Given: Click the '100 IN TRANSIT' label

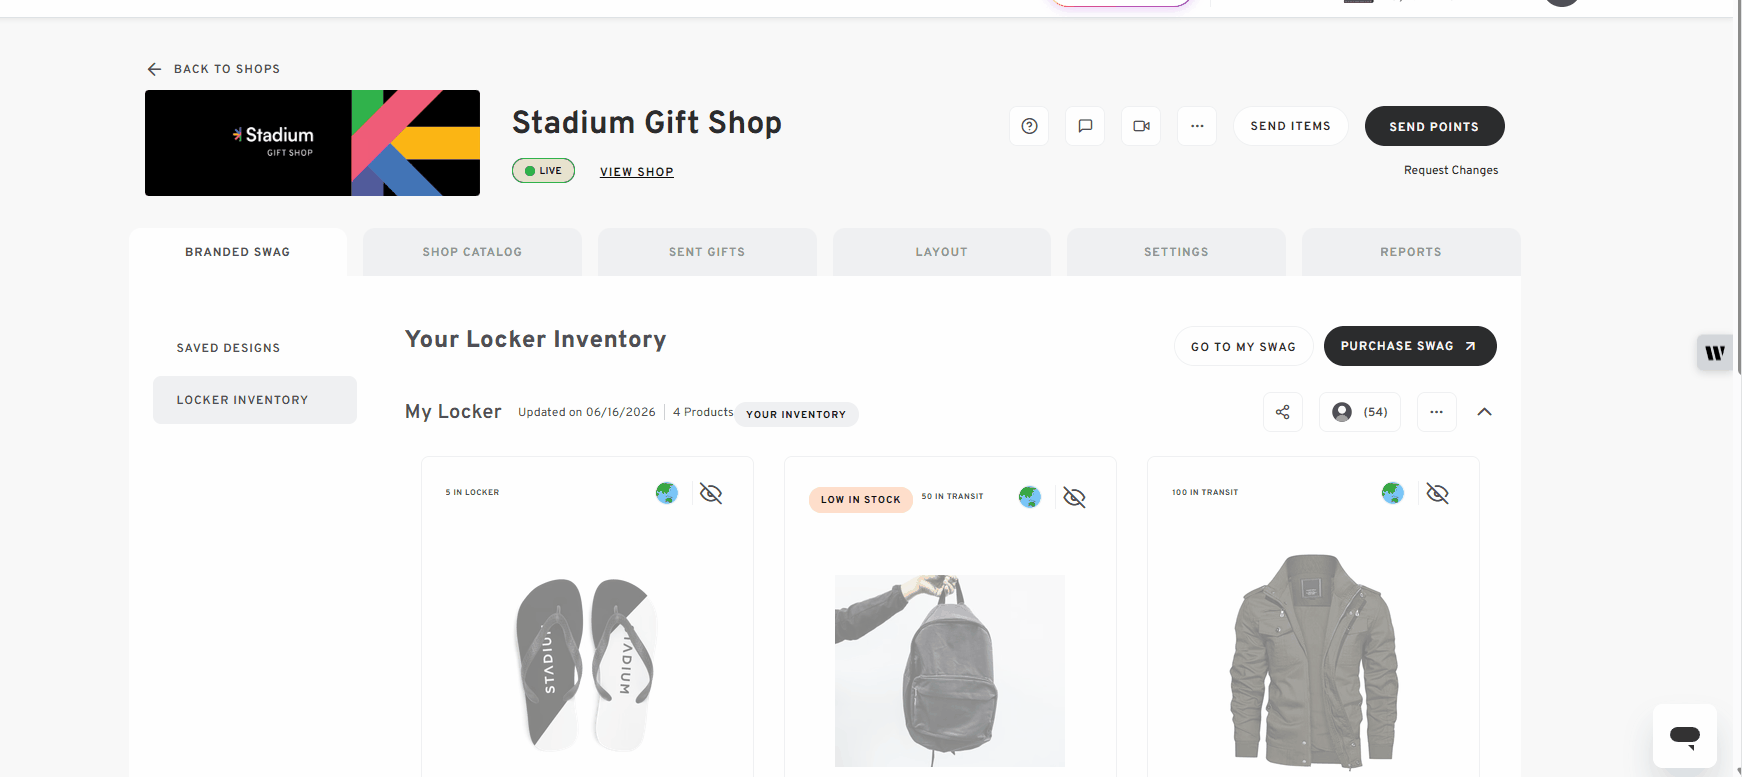Looking at the screenshot, I should click(1205, 492).
